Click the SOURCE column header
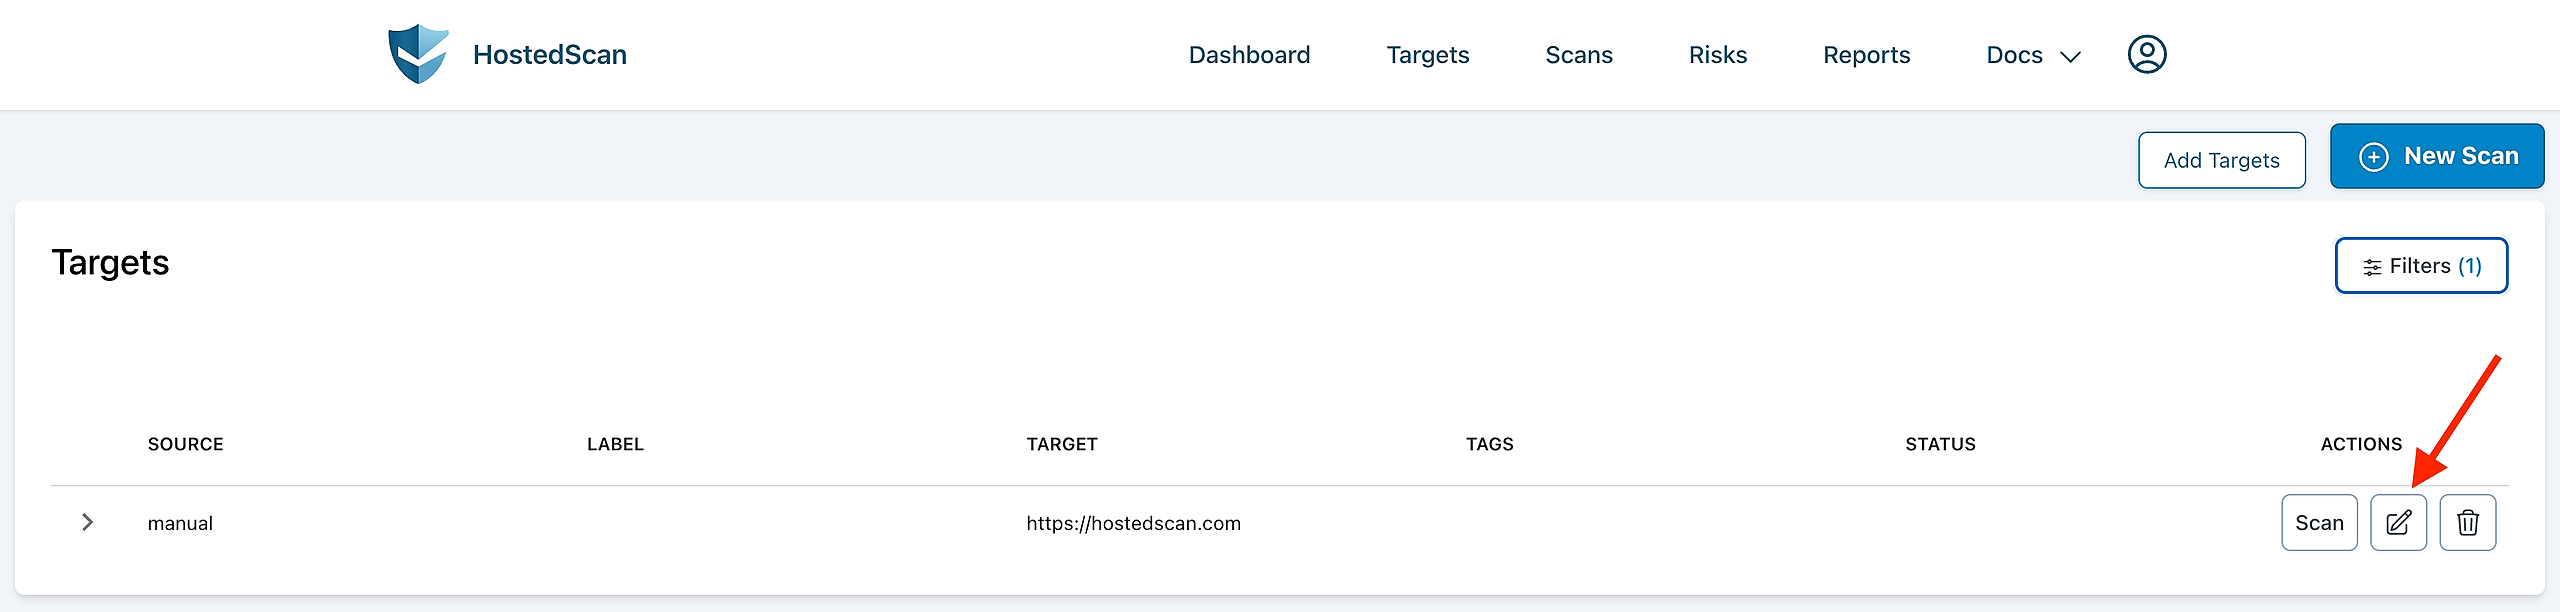This screenshot has height=612, width=2560. [x=185, y=444]
